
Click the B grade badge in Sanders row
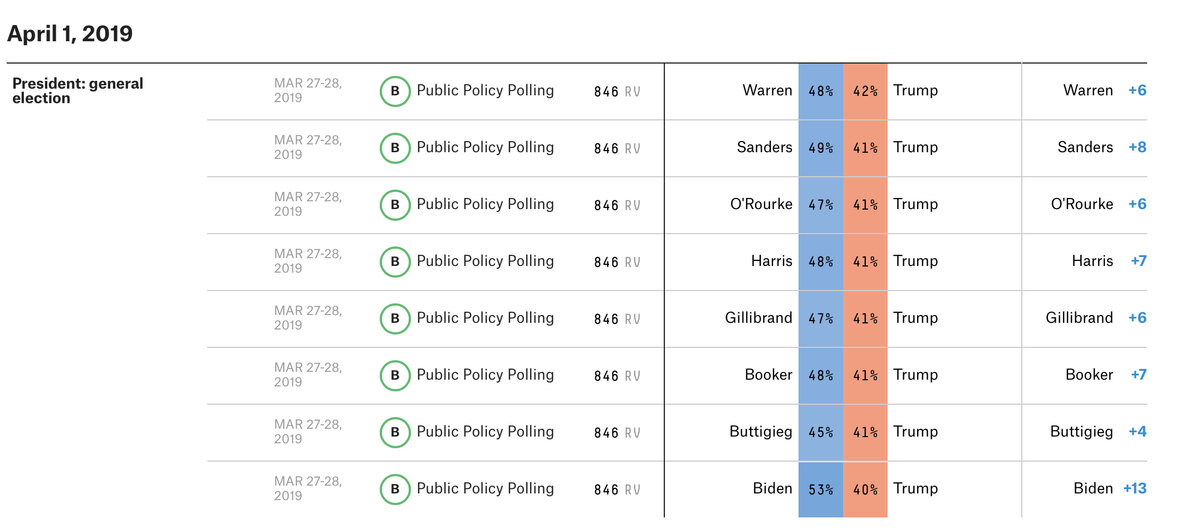coord(395,148)
